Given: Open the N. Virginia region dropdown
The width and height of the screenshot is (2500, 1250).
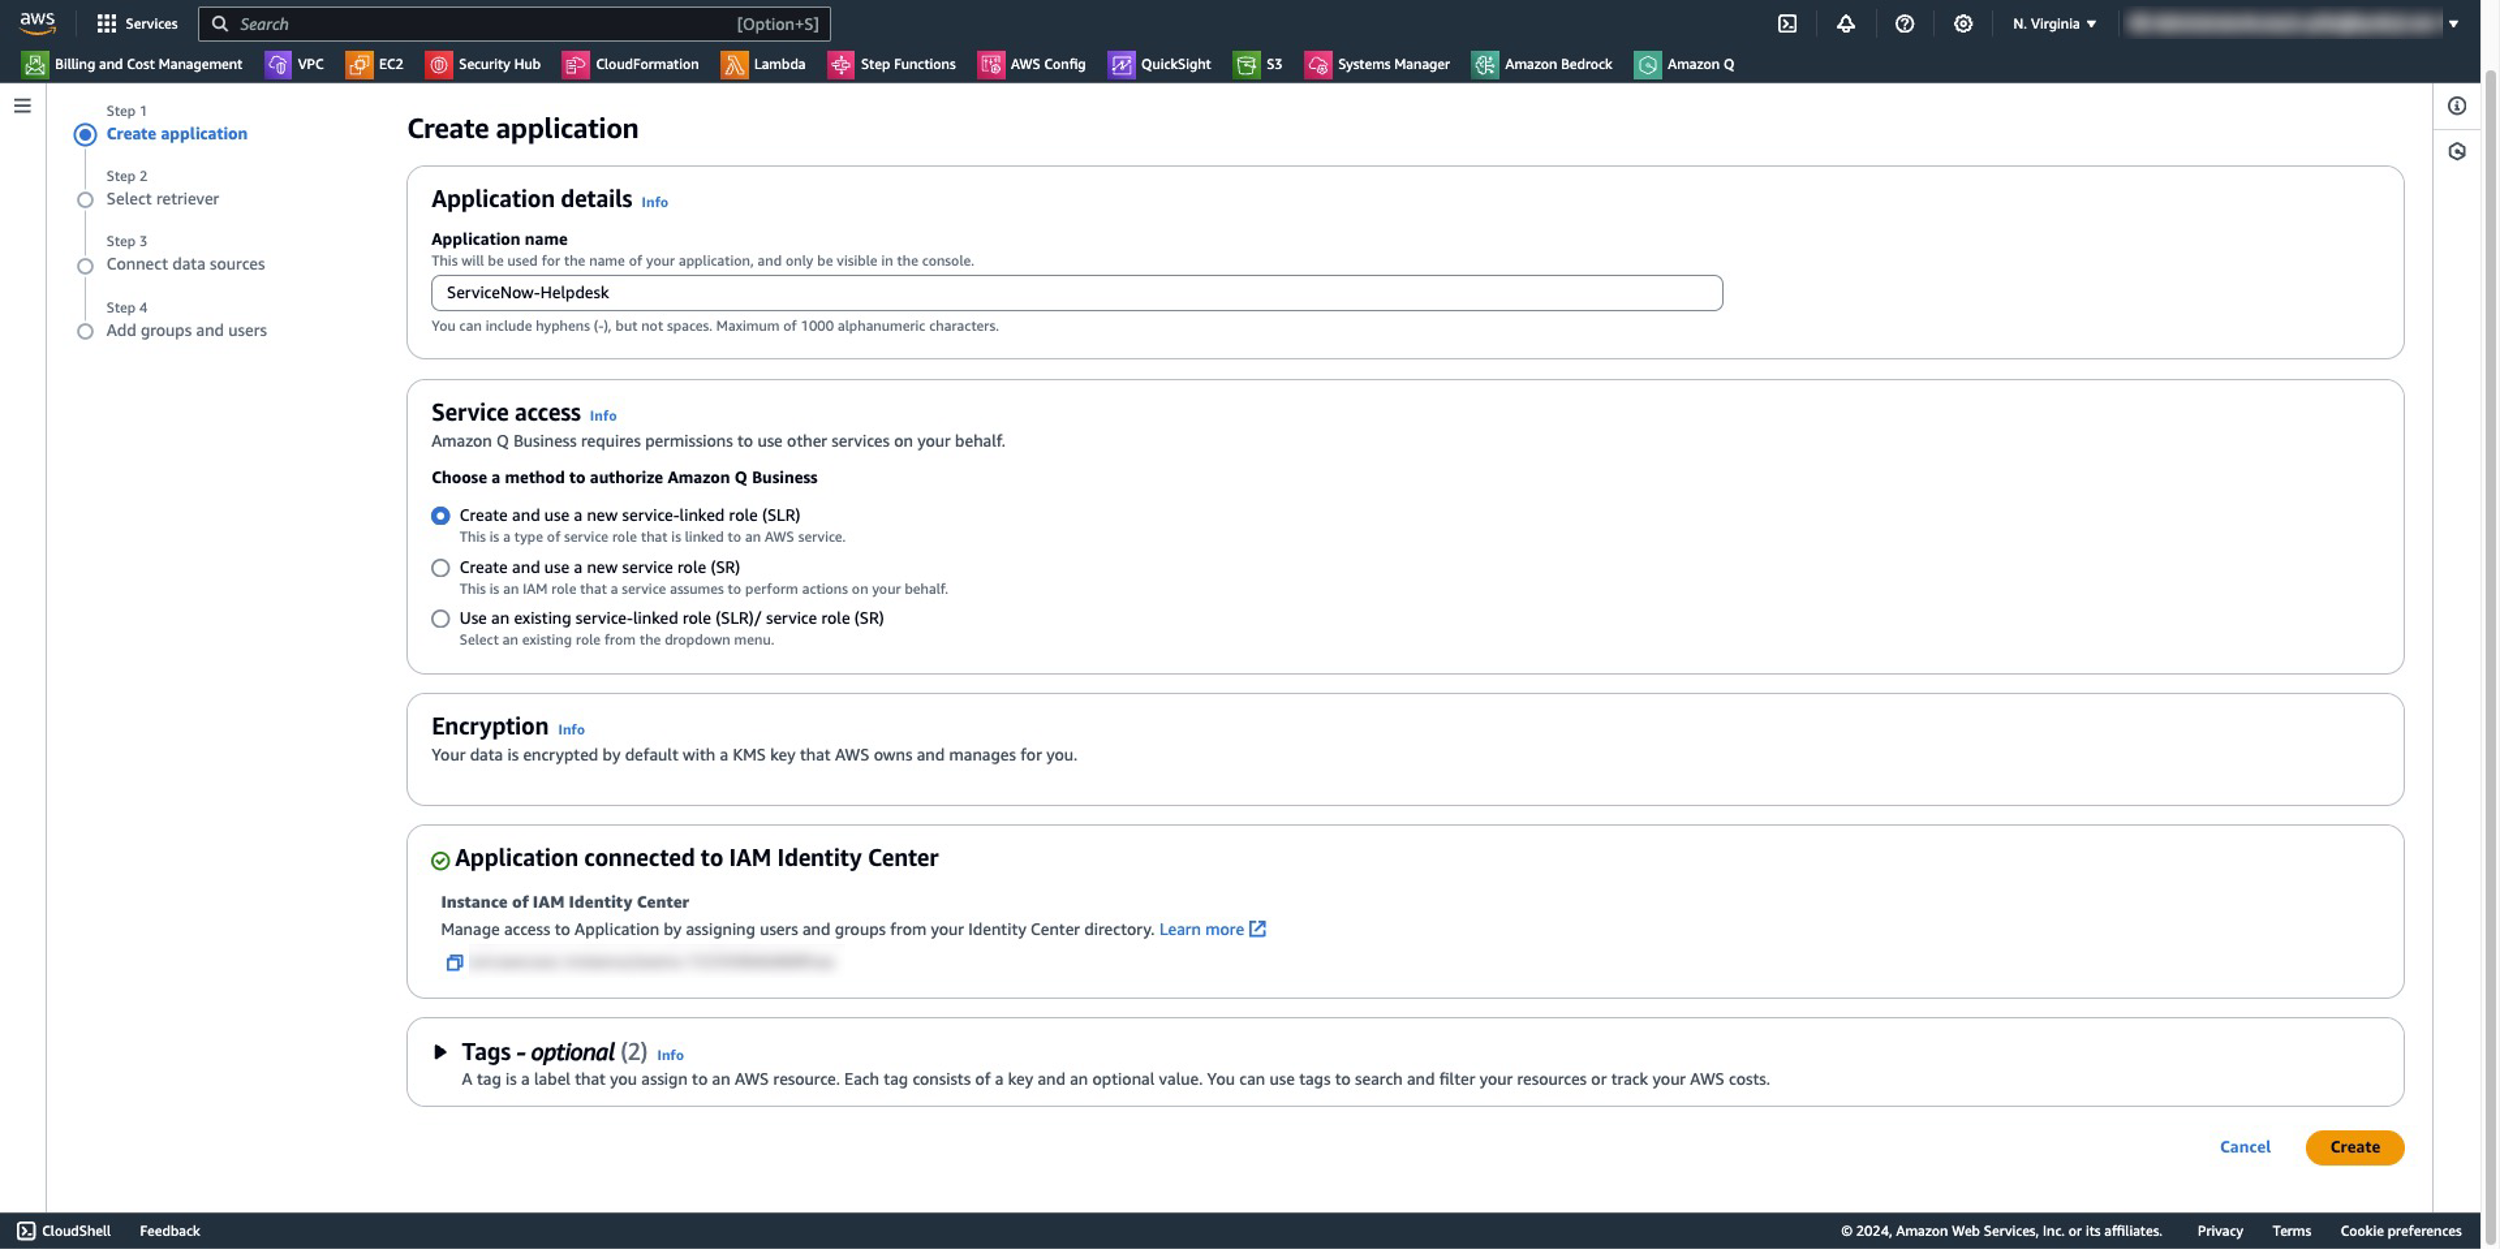Looking at the screenshot, I should click(x=2054, y=24).
